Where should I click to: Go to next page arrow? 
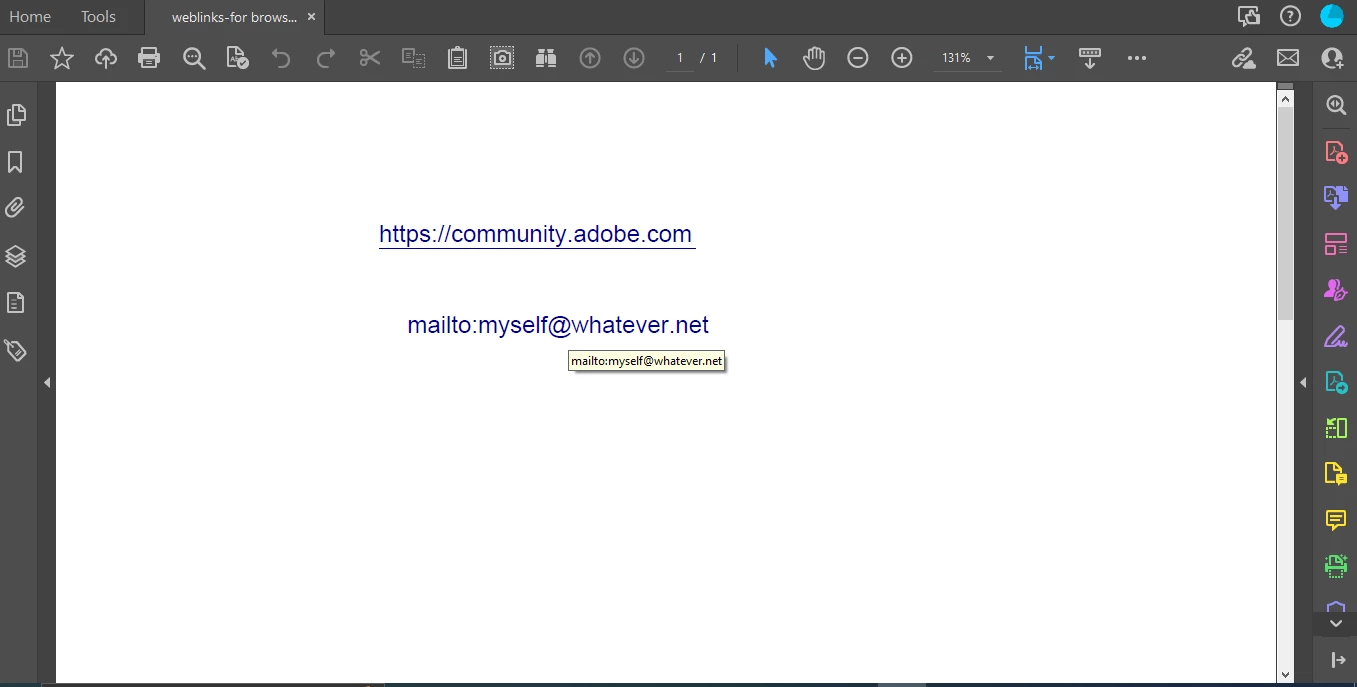pyautogui.click(x=634, y=58)
